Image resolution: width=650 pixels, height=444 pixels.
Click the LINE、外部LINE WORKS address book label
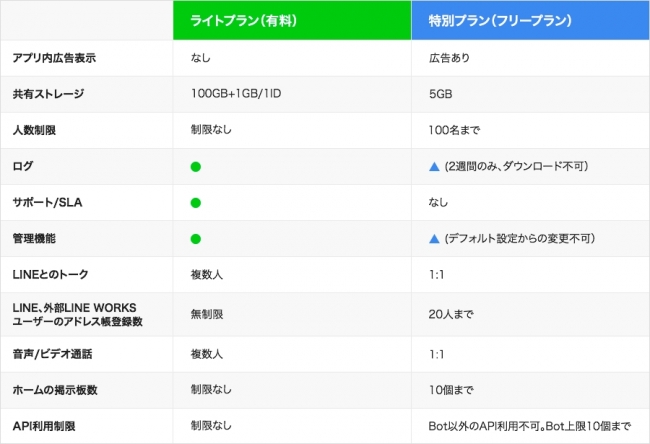(78, 314)
